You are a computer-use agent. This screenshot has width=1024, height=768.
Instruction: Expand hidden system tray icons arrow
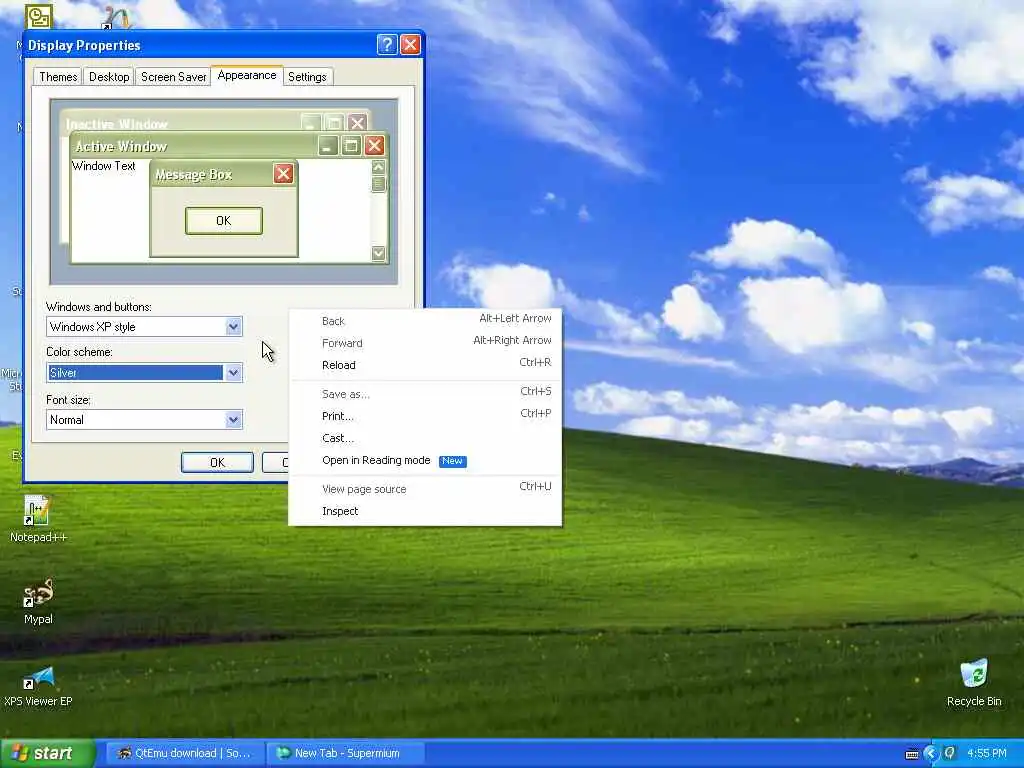(931, 754)
